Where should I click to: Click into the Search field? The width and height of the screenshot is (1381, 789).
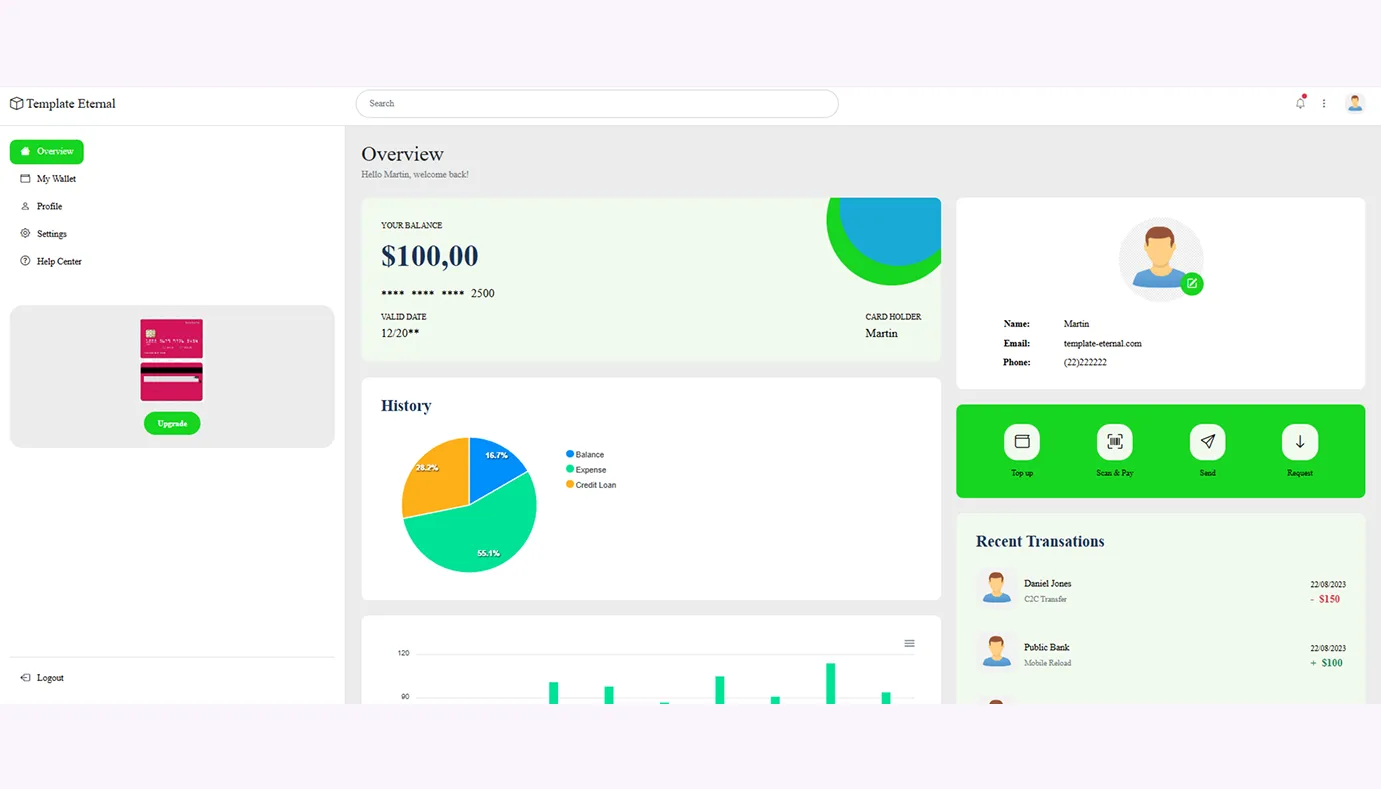(597, 104)
